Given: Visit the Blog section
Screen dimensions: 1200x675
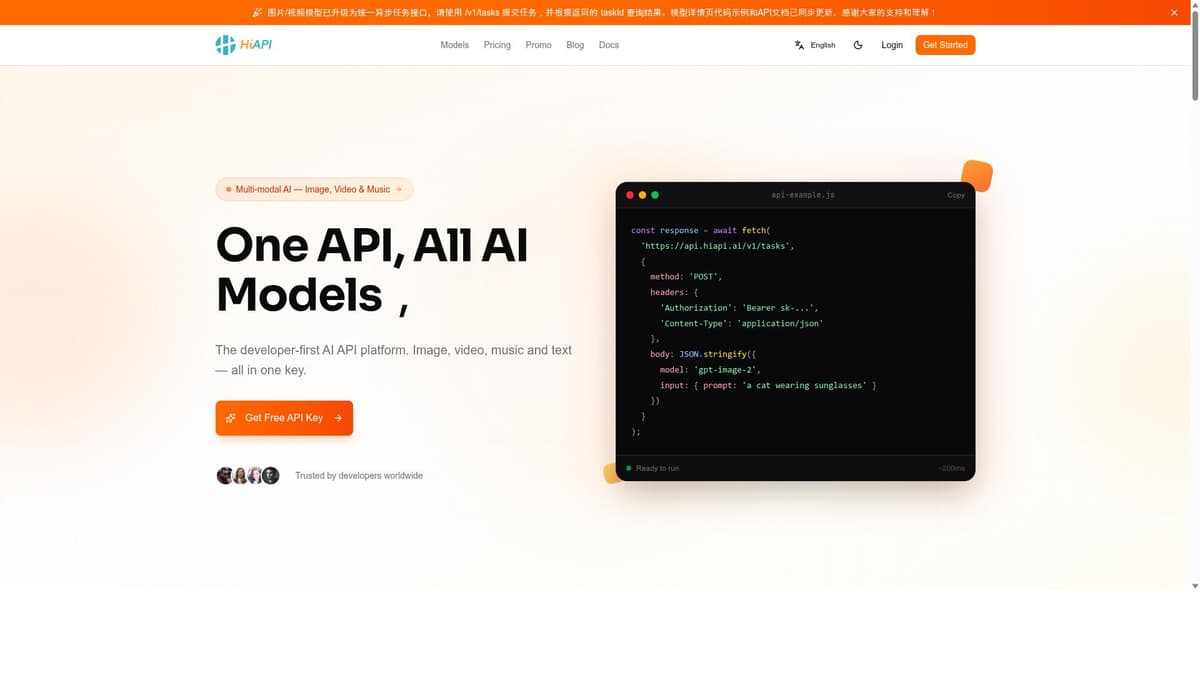Looking at the screenshot, I should tap(575, 45).
